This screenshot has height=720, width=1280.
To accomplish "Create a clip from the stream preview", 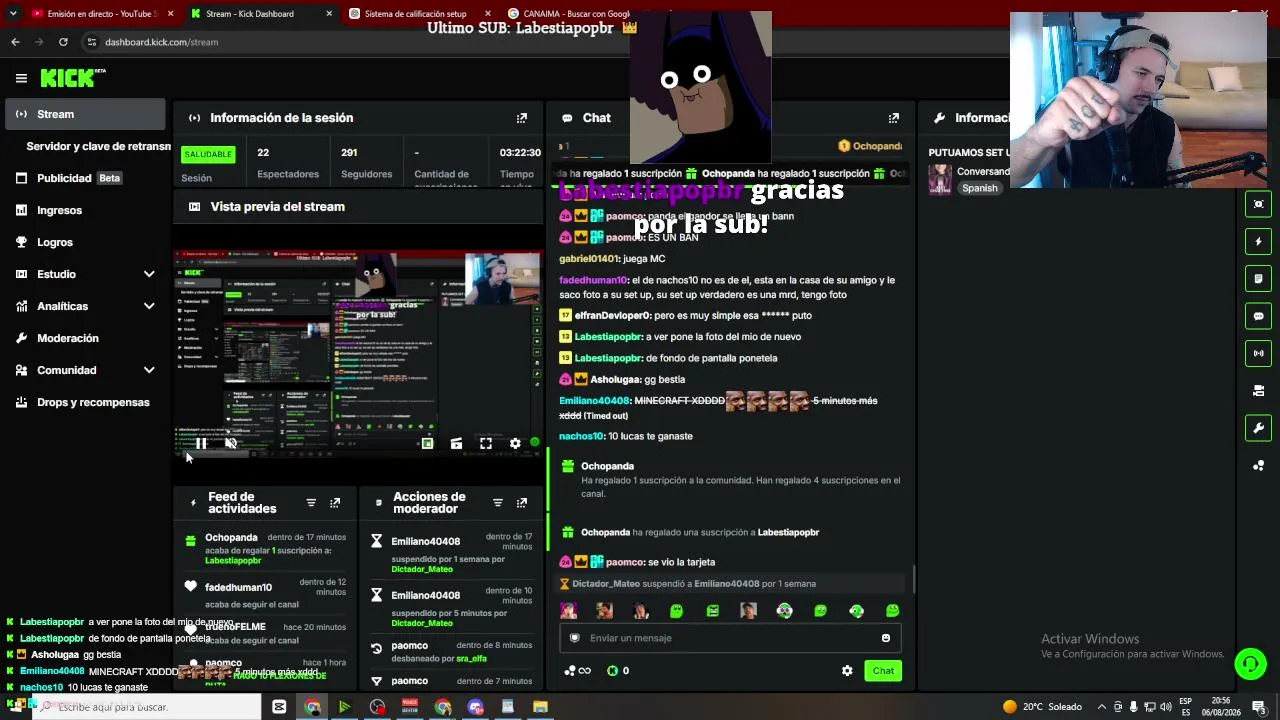I will (456, 443).
